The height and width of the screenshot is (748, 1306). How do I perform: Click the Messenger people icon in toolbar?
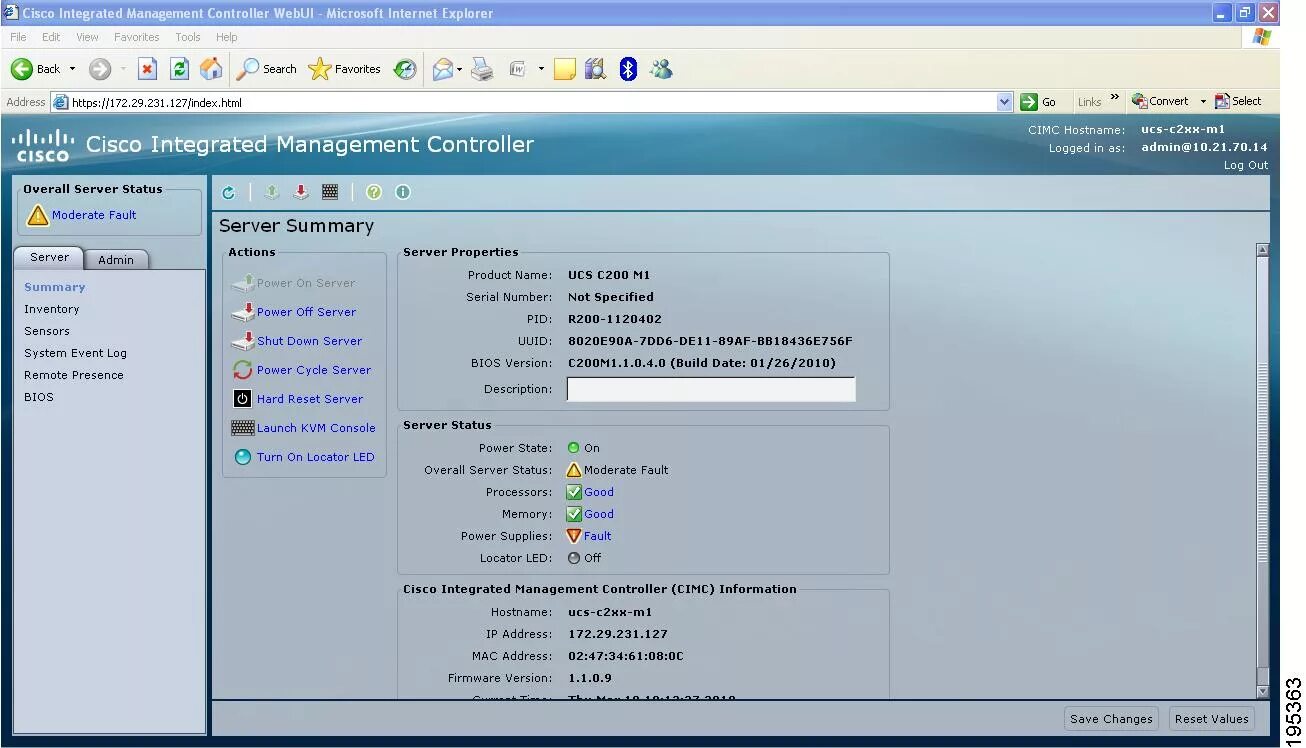pyautogui.click(x=660, y=69)
